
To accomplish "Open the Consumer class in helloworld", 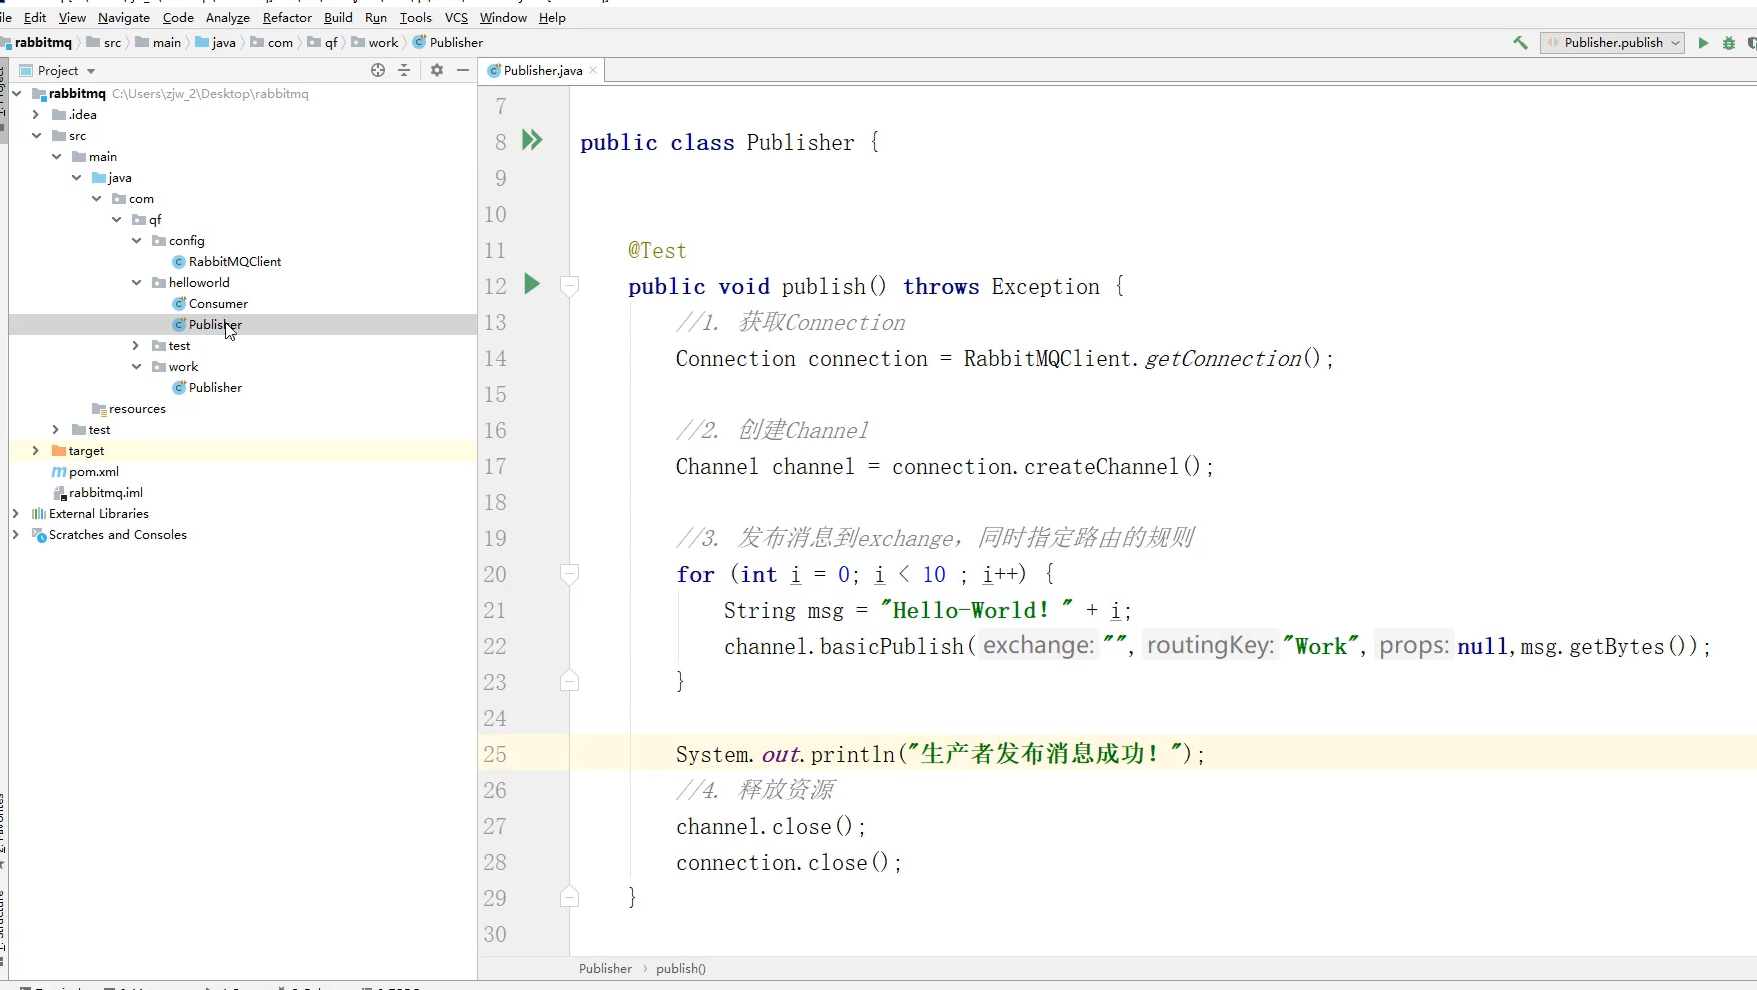I will (x=218, y=304).
